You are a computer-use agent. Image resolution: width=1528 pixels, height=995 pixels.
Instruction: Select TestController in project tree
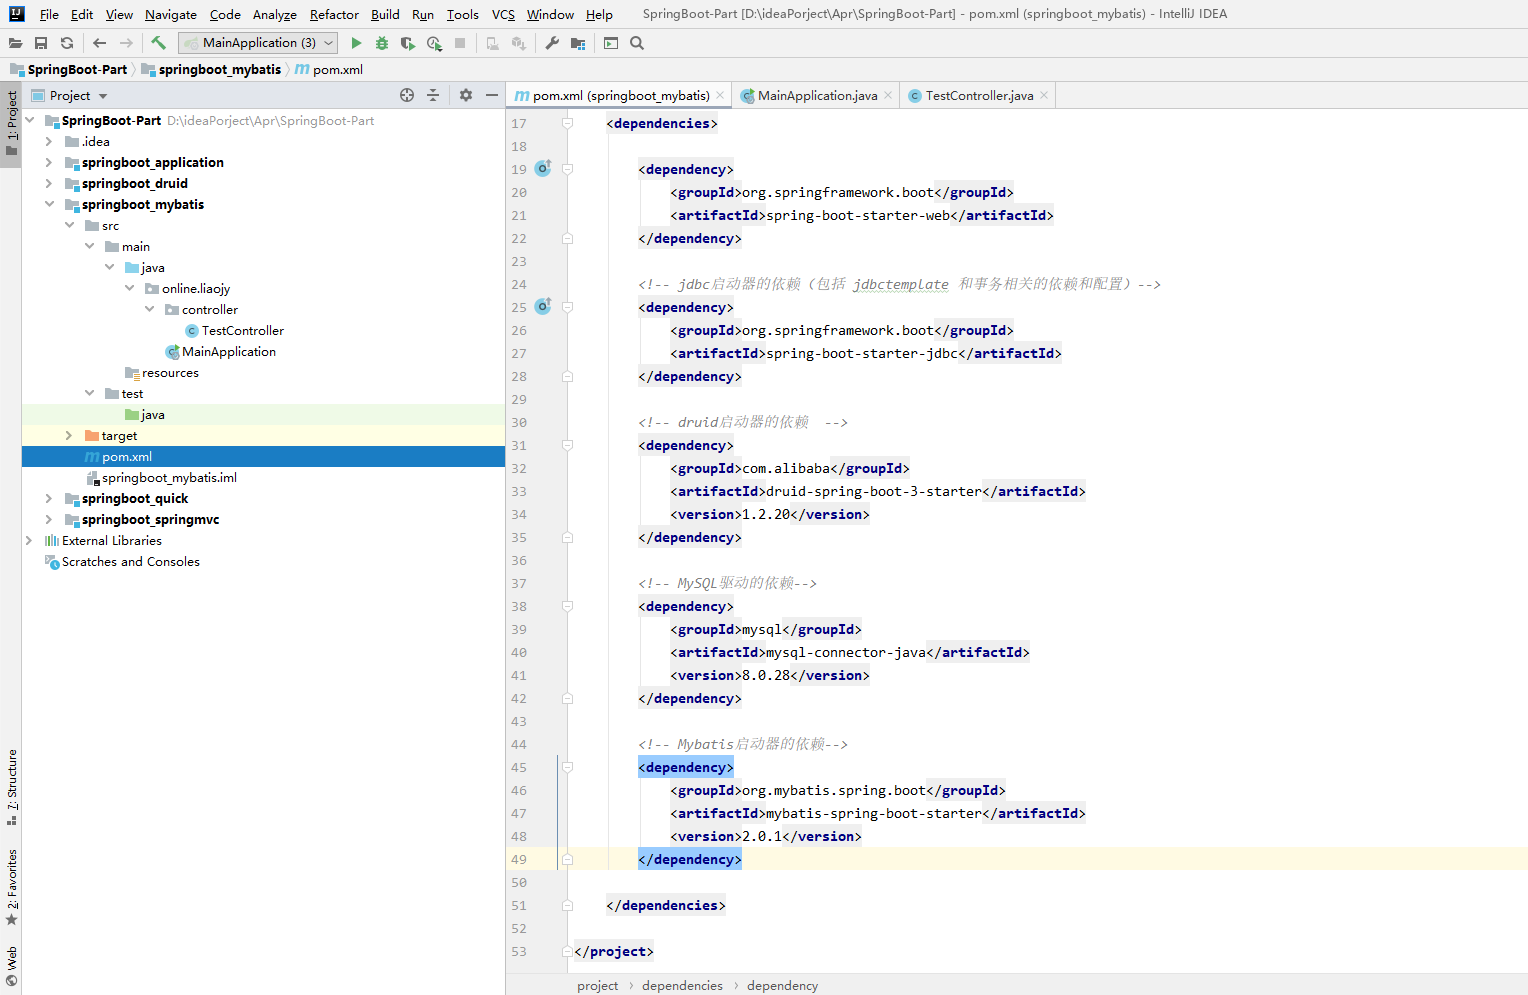click(242, 331)
